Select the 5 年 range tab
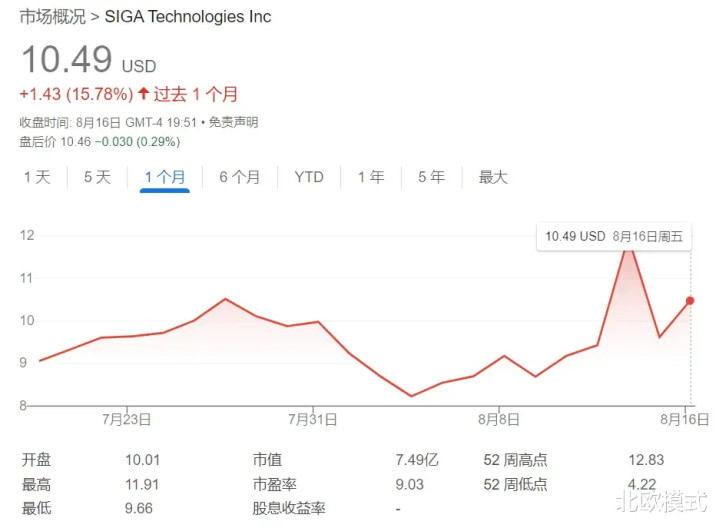 431,177
